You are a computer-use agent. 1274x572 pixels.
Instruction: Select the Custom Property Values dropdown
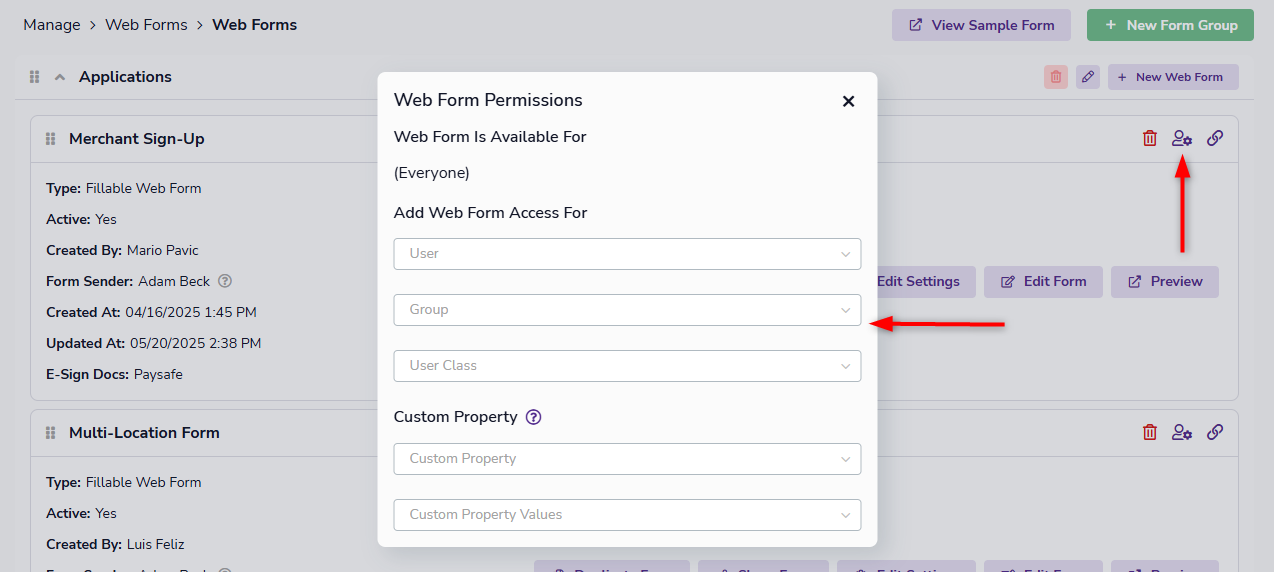(x=627, y=515)
